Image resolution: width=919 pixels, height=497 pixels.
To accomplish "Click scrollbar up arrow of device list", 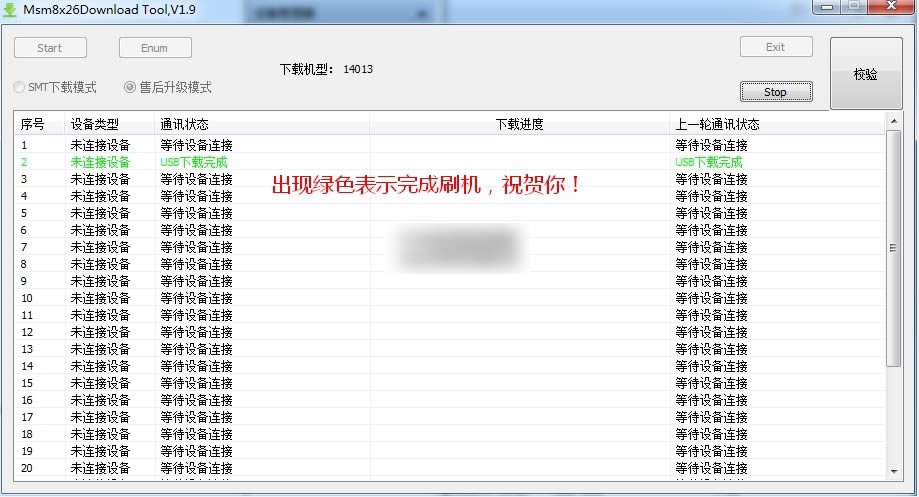I will (x=893, y=121).
